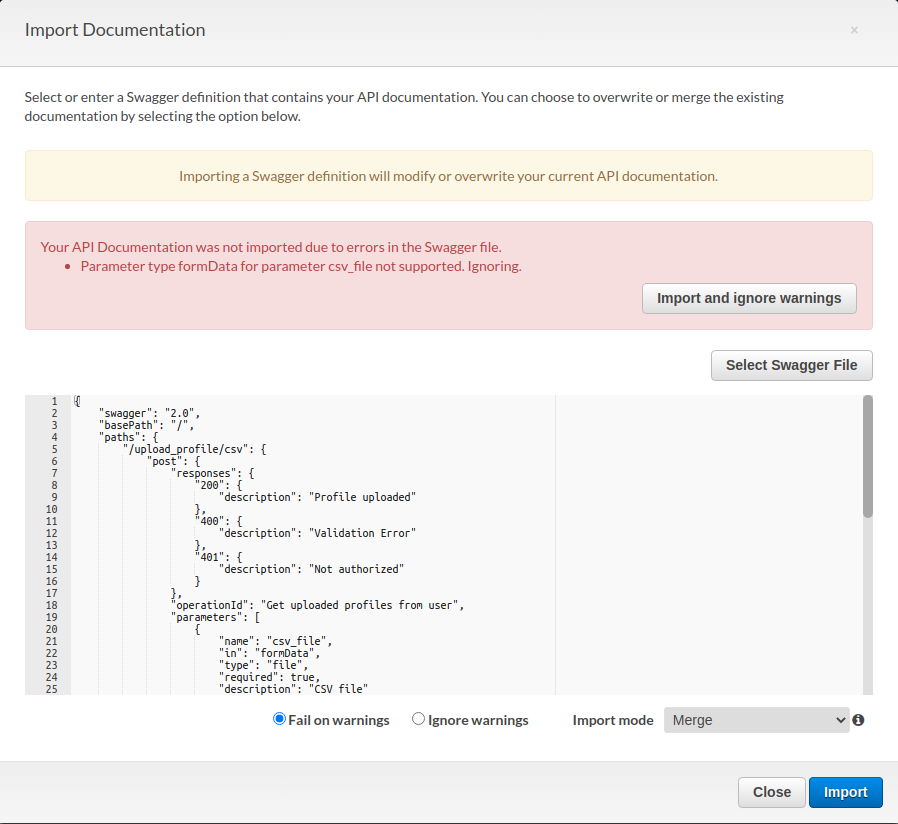Place cursor on the "/upload_profile/csv" path line
Screen dimensions: 898x824
pos(194,449)
